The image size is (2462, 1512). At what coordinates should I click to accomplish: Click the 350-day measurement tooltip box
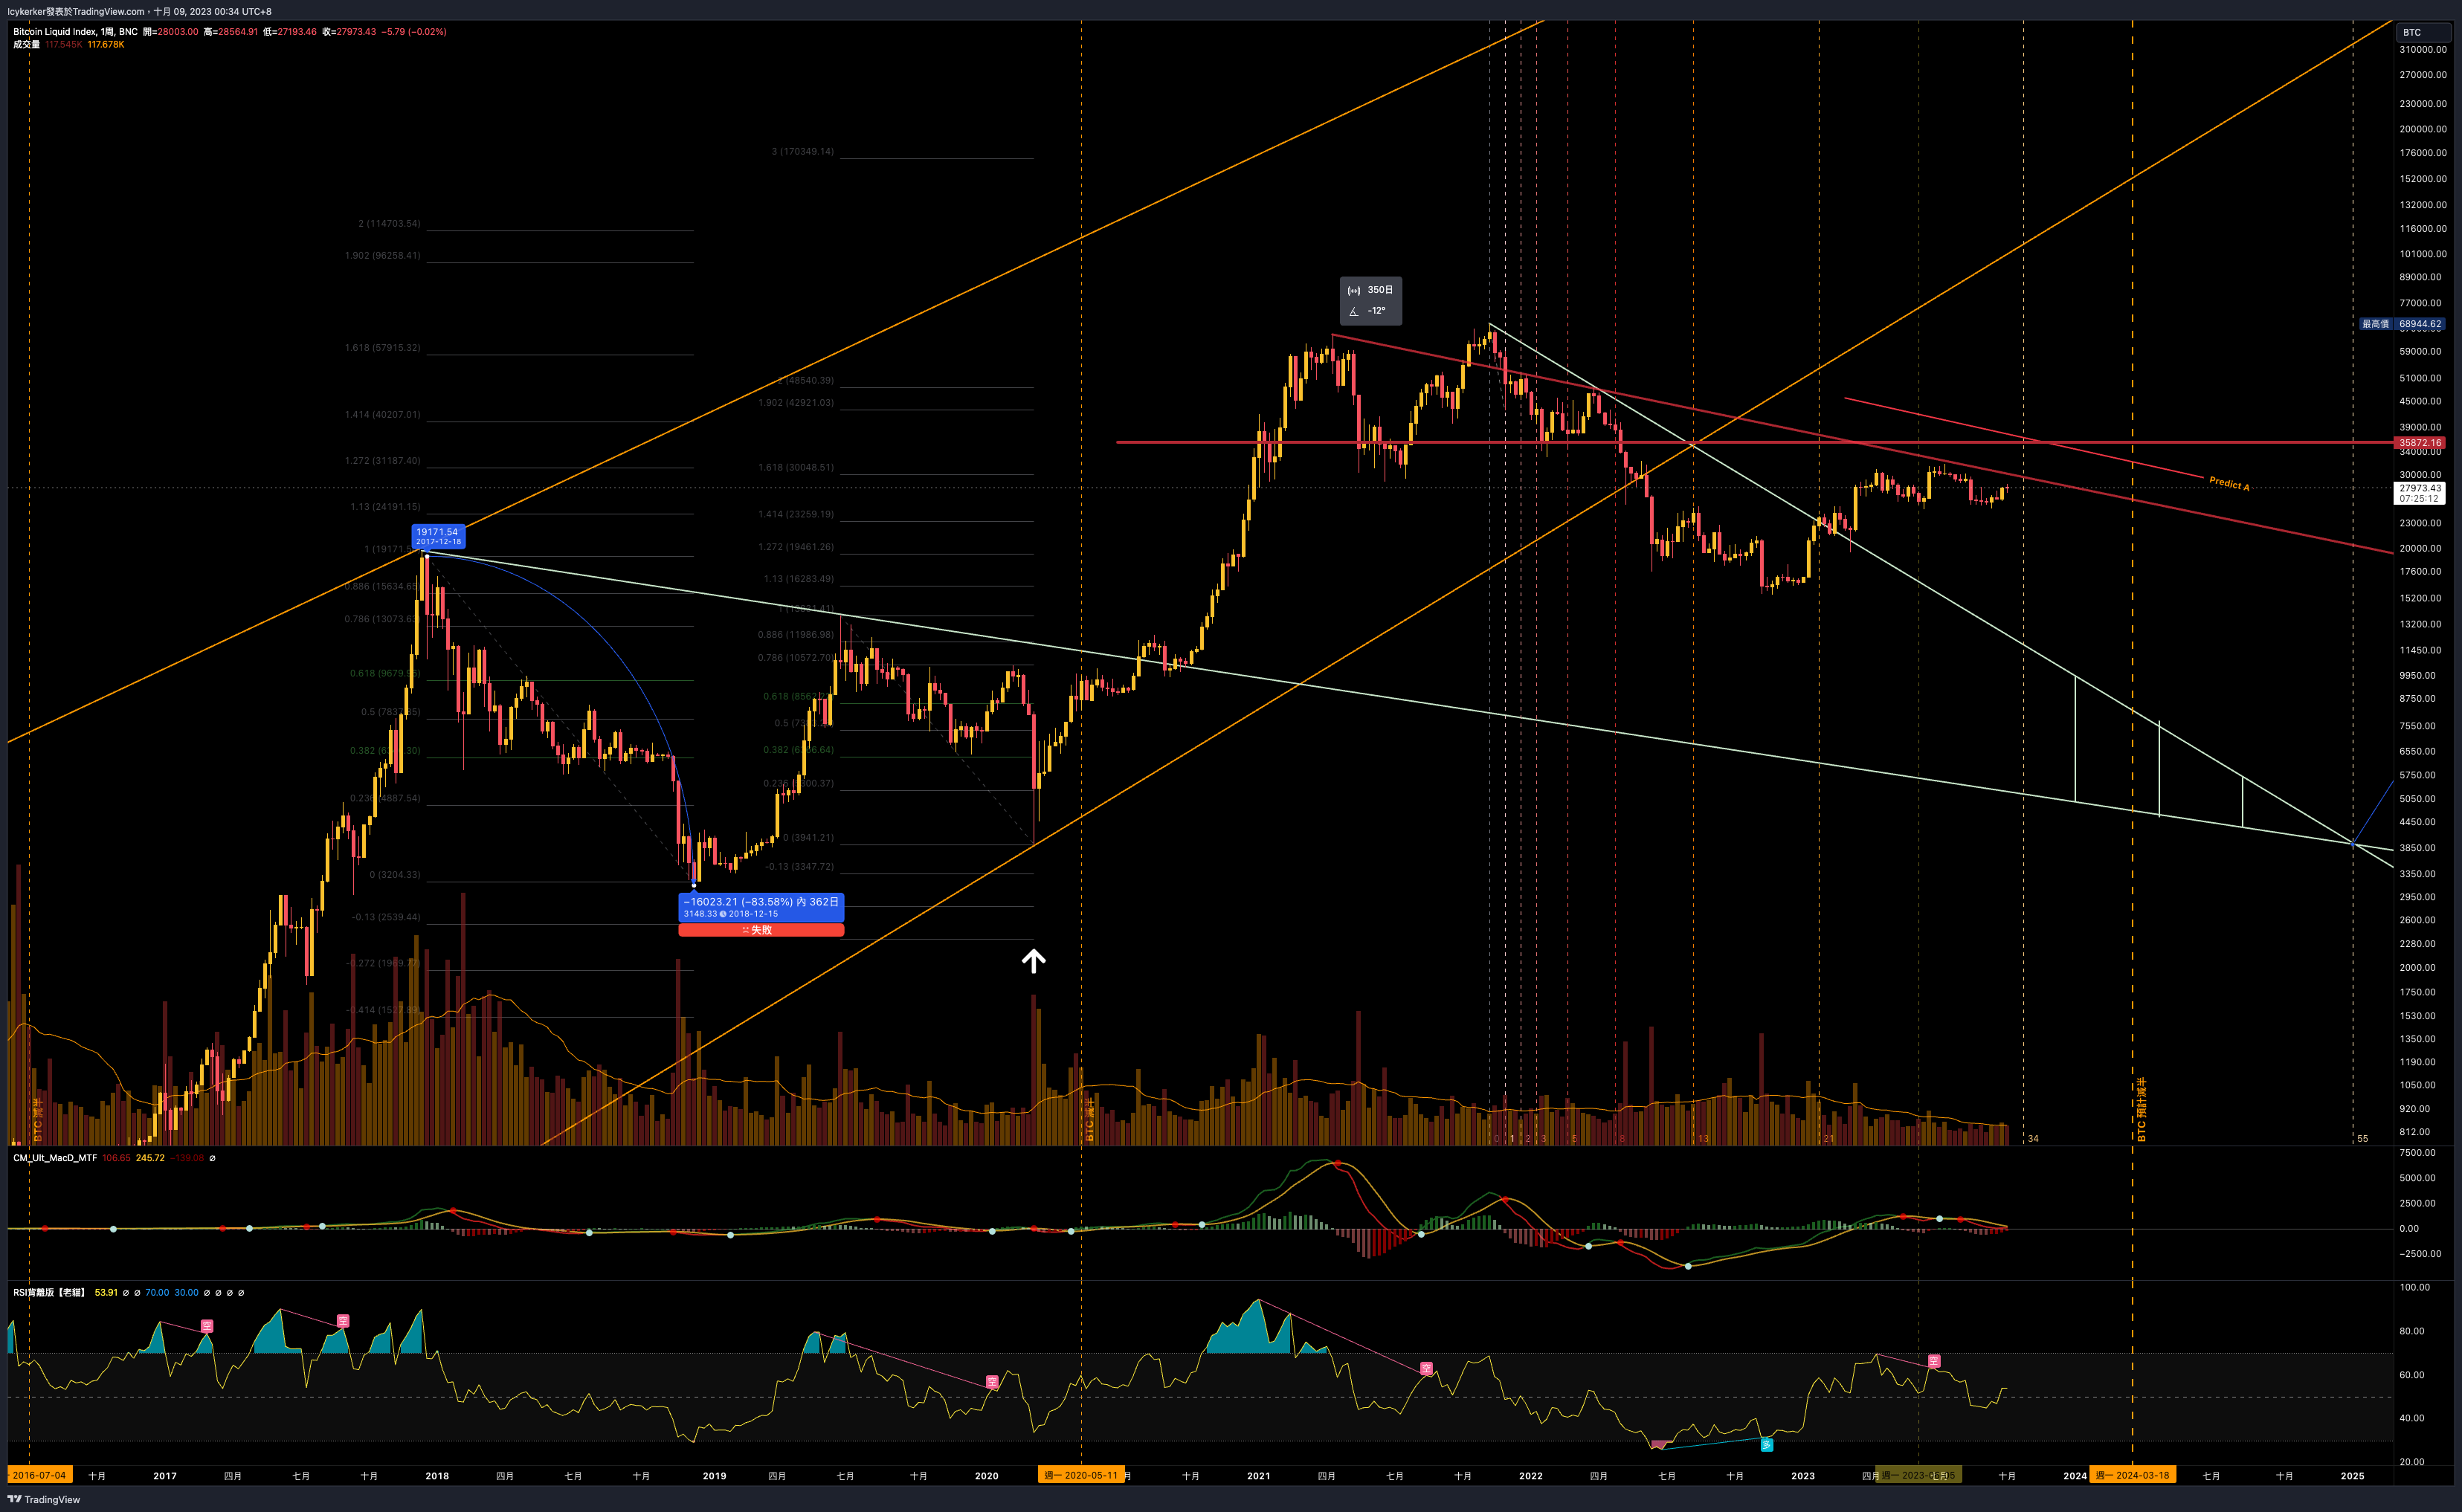click(x=1370, y=300)
